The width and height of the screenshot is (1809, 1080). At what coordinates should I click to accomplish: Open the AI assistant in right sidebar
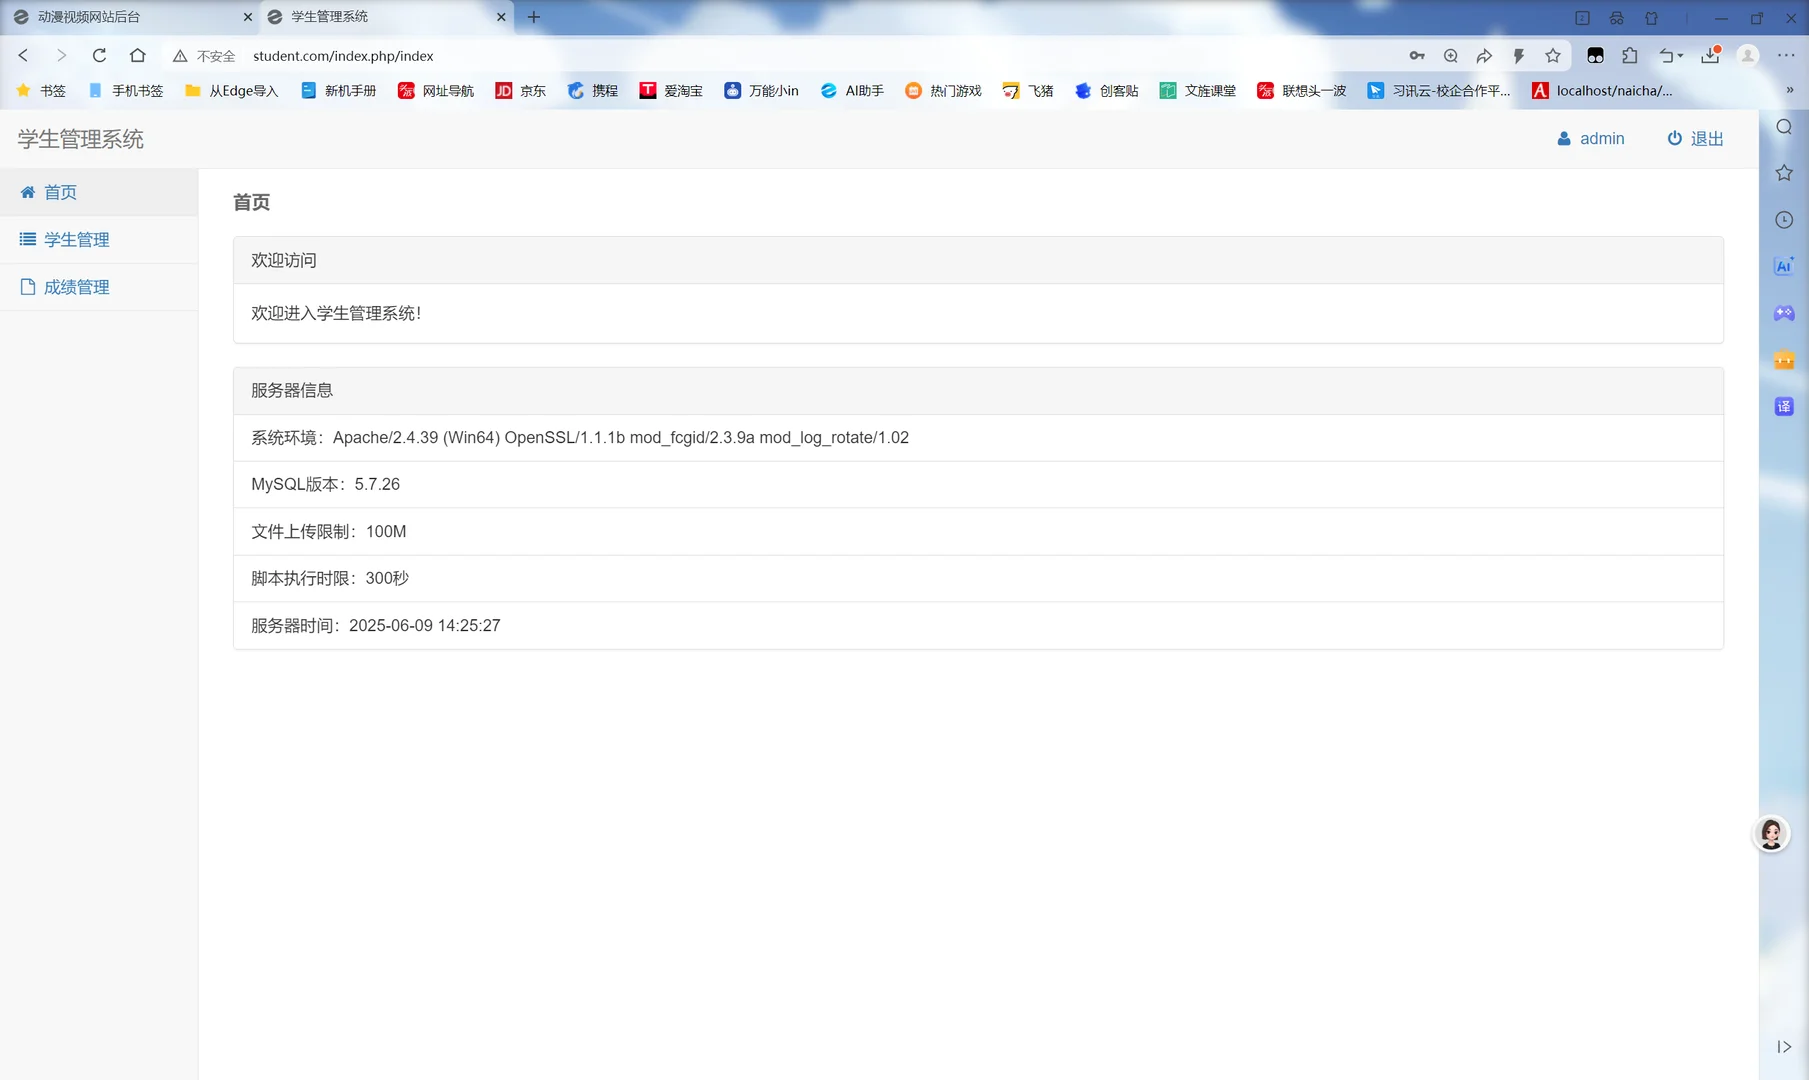tap(1784, 266)
